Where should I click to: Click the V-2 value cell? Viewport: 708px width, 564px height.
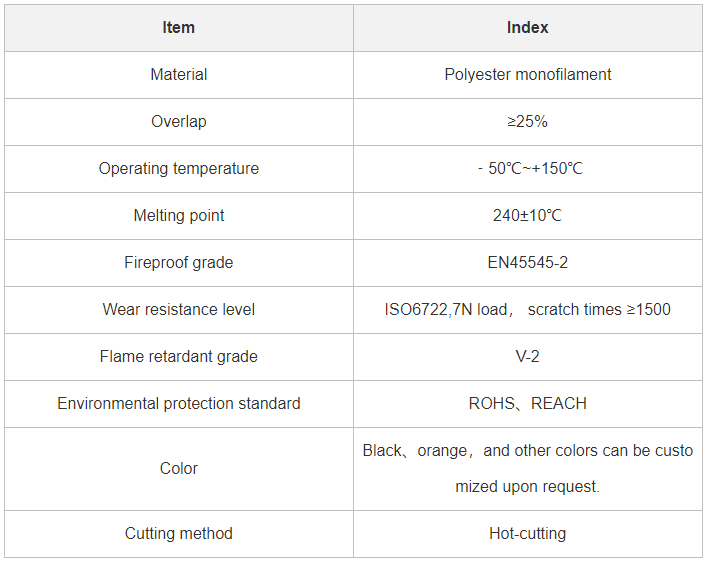(528, 357)
